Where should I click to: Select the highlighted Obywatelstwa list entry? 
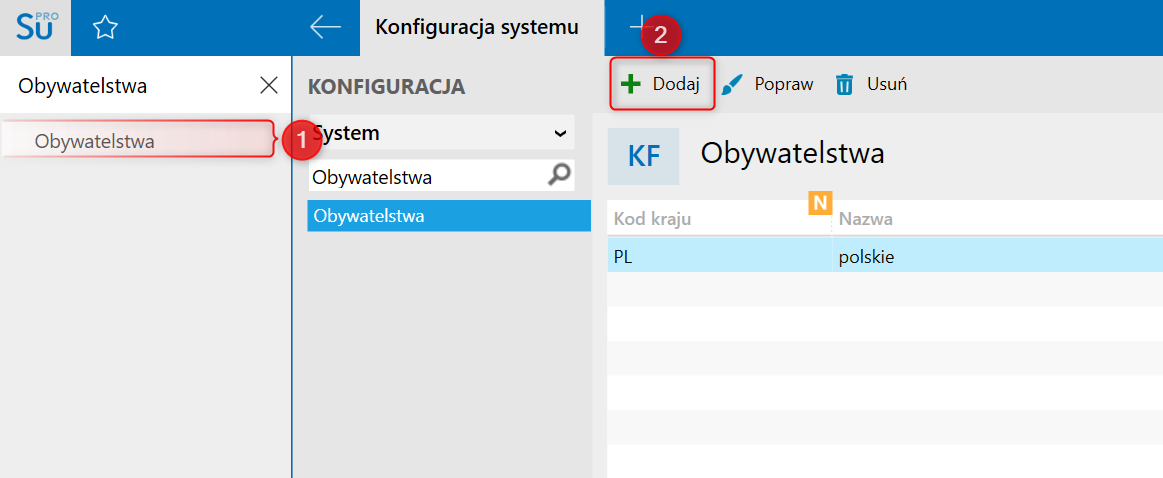[x=448, y=215]
